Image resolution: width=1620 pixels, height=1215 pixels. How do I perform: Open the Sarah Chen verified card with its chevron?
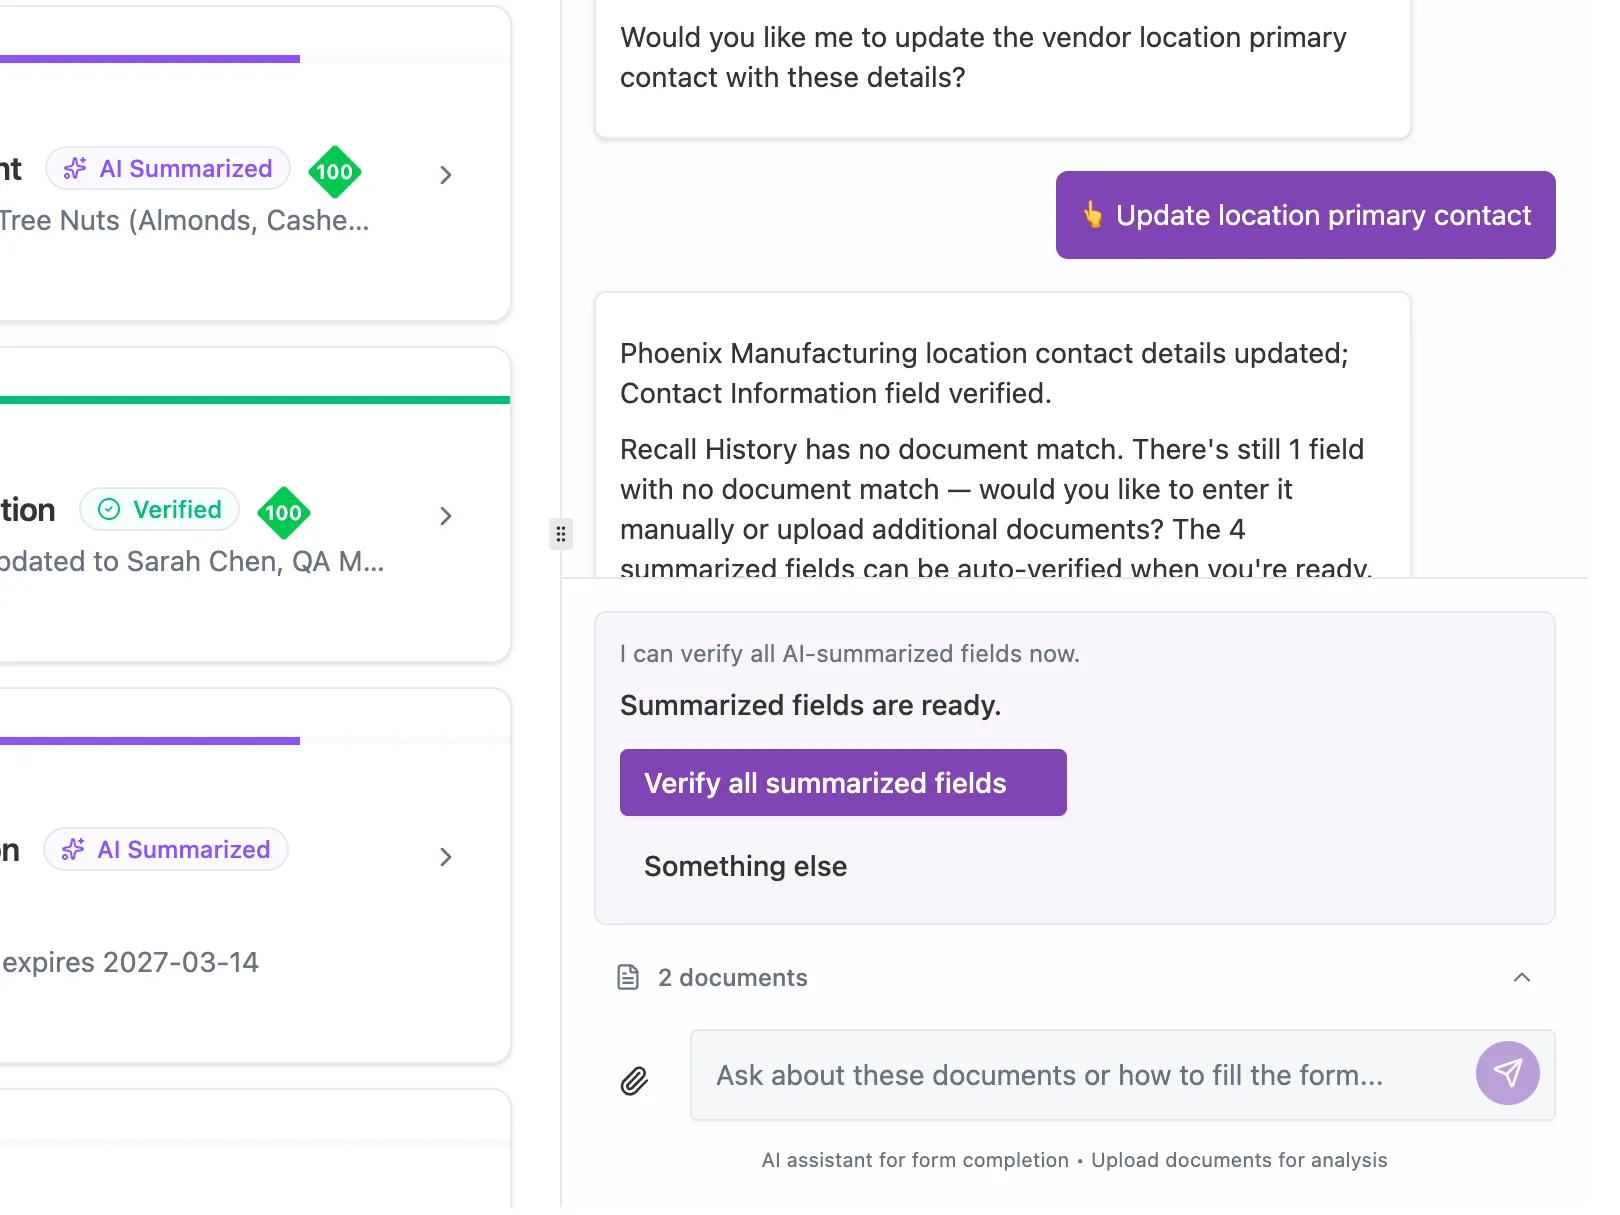pyautogui.click(x=446, y=516)
